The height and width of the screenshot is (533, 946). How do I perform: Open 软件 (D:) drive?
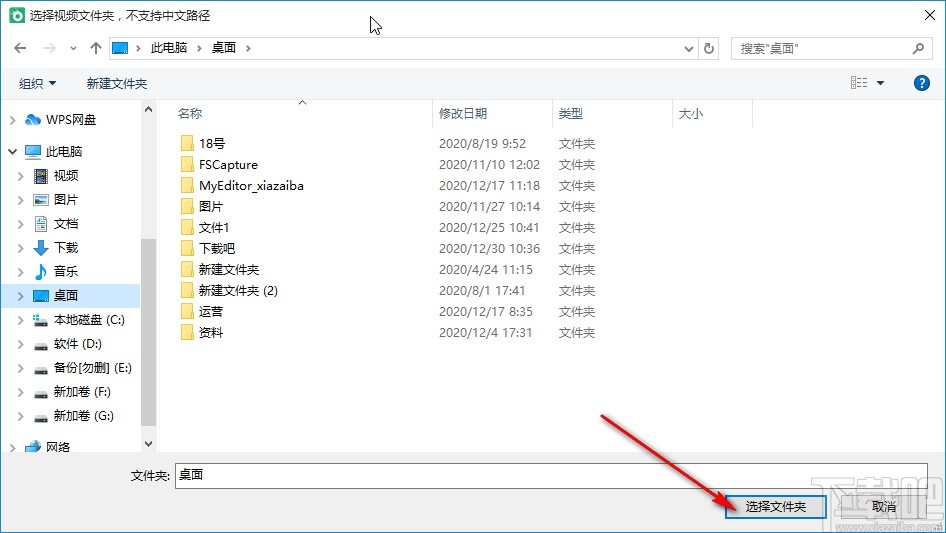click(x=77, y=344)
